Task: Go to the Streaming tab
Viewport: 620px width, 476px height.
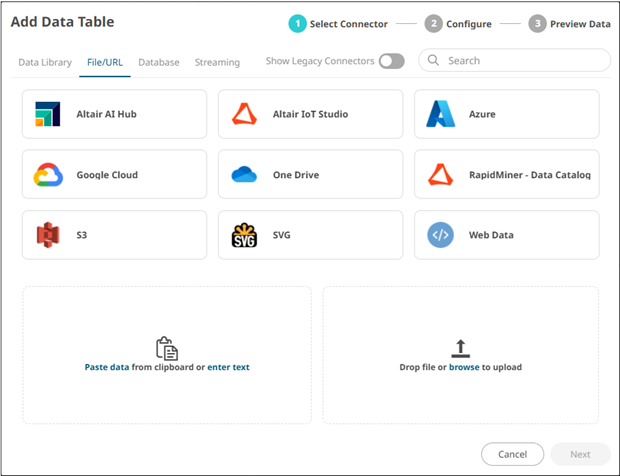Action: 217,62
